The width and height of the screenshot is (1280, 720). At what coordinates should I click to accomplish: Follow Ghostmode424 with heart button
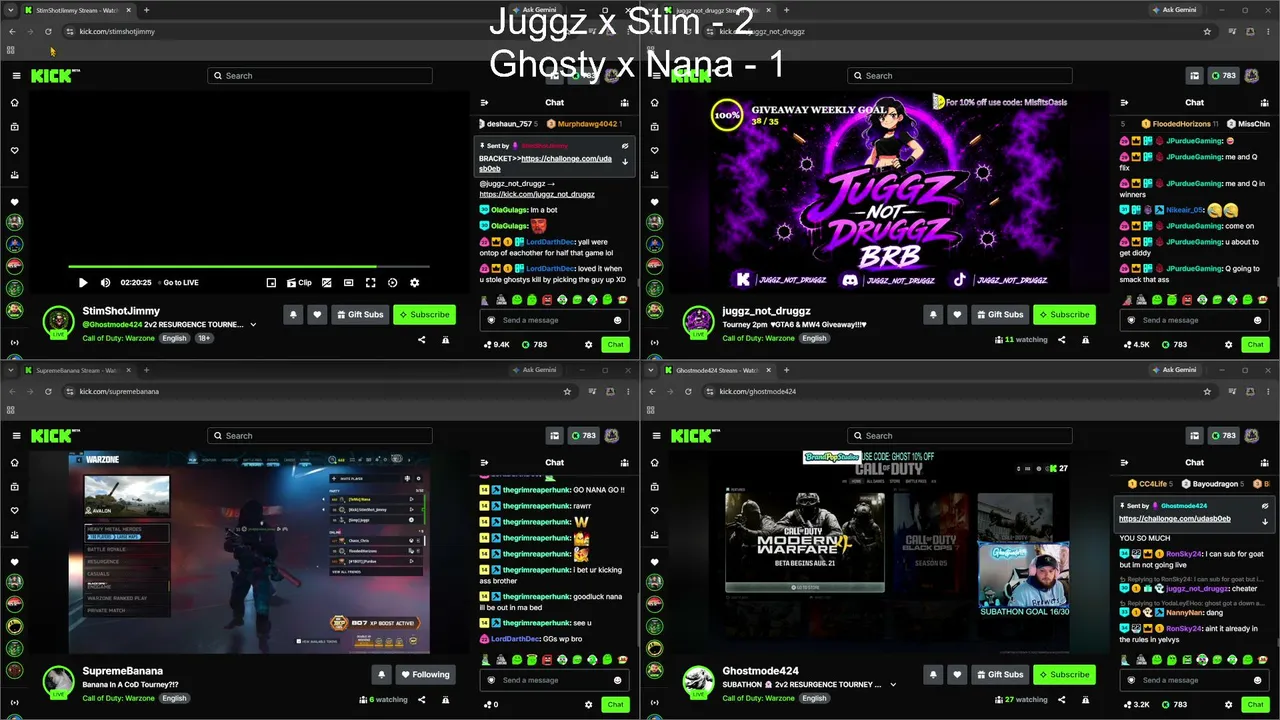pos(957,675)
